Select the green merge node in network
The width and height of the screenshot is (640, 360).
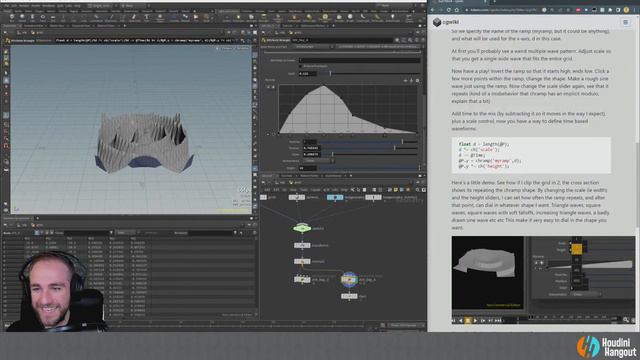point(302,228)
